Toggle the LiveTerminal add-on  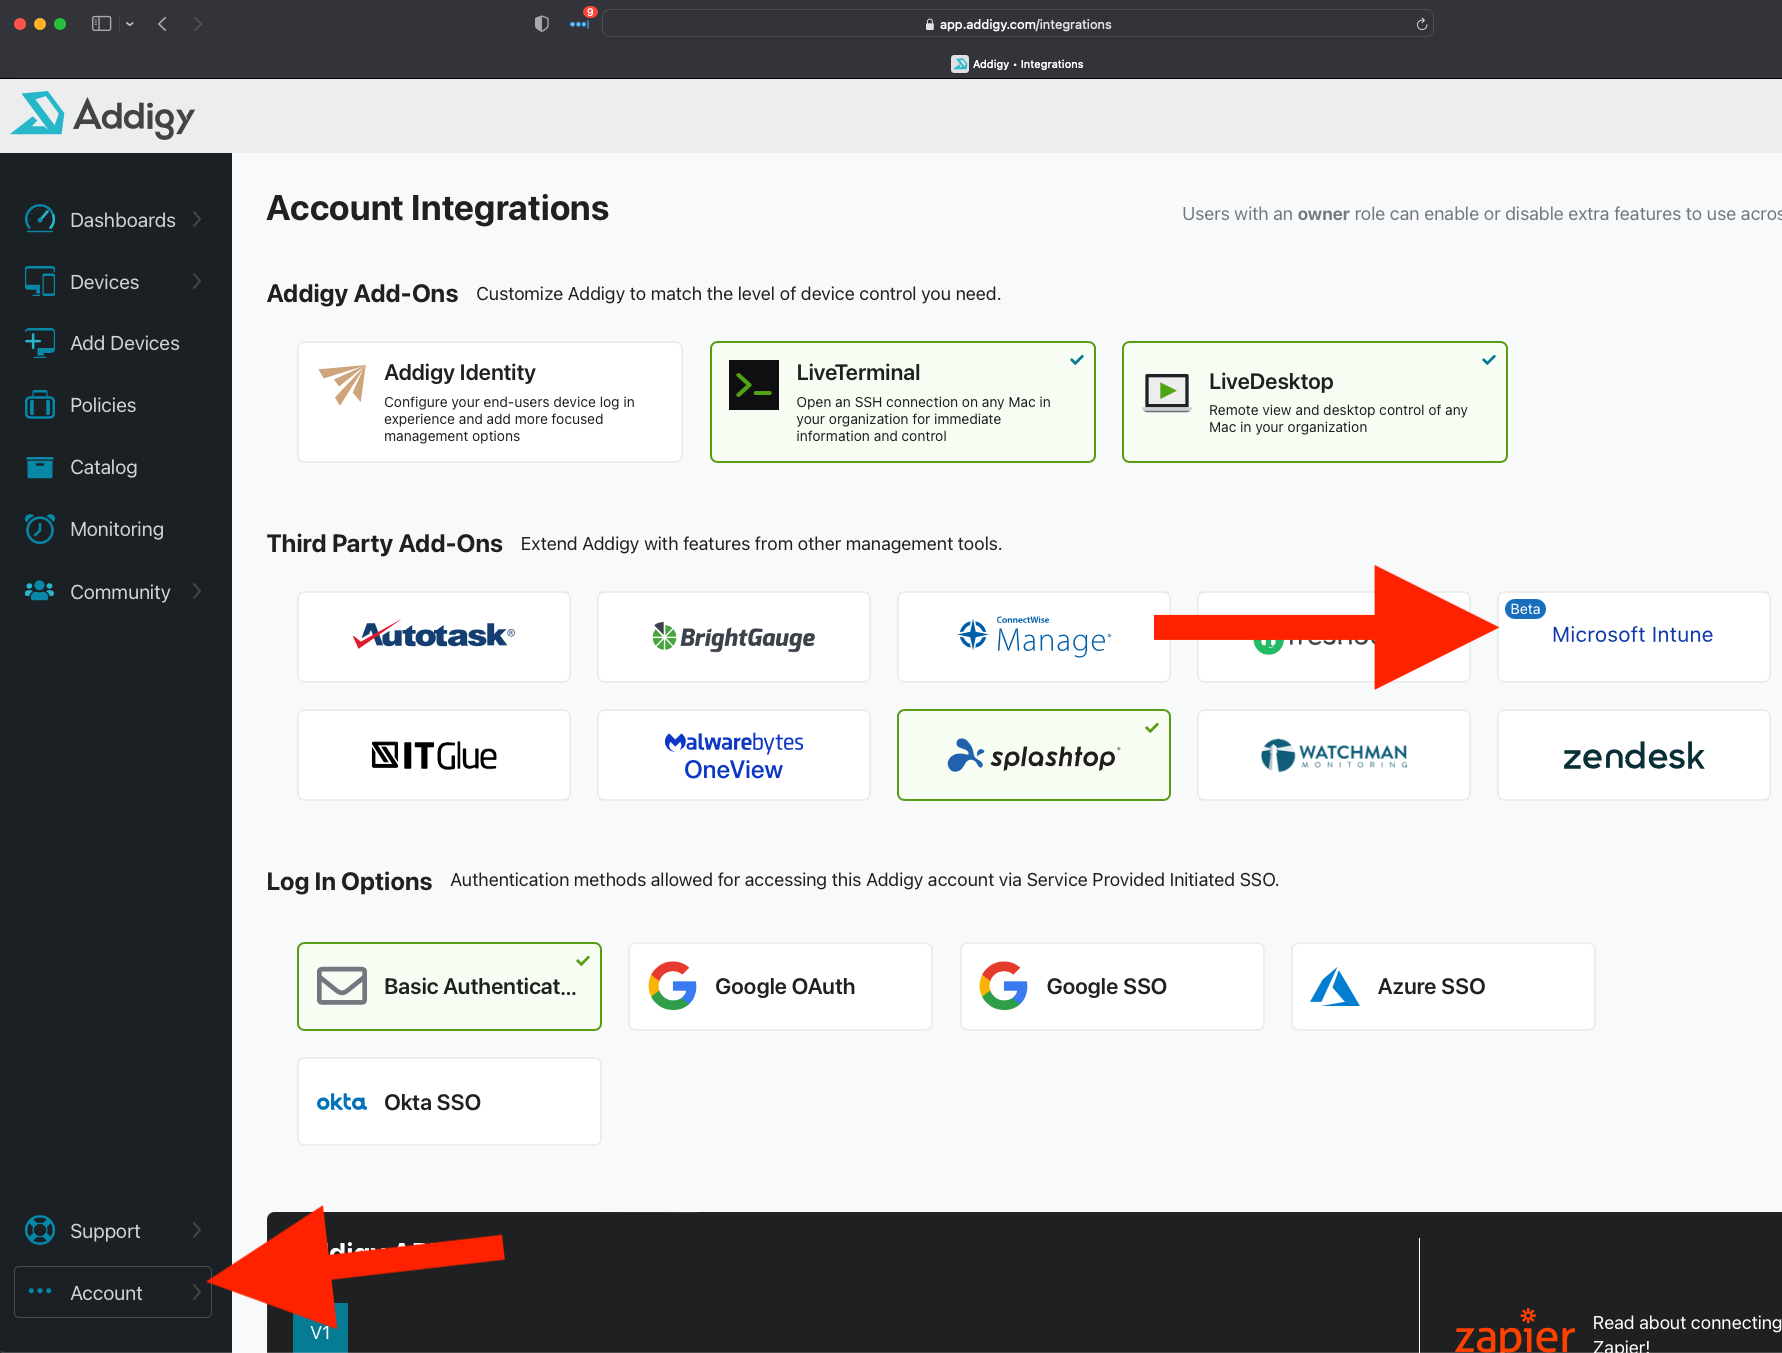[902, 402]
